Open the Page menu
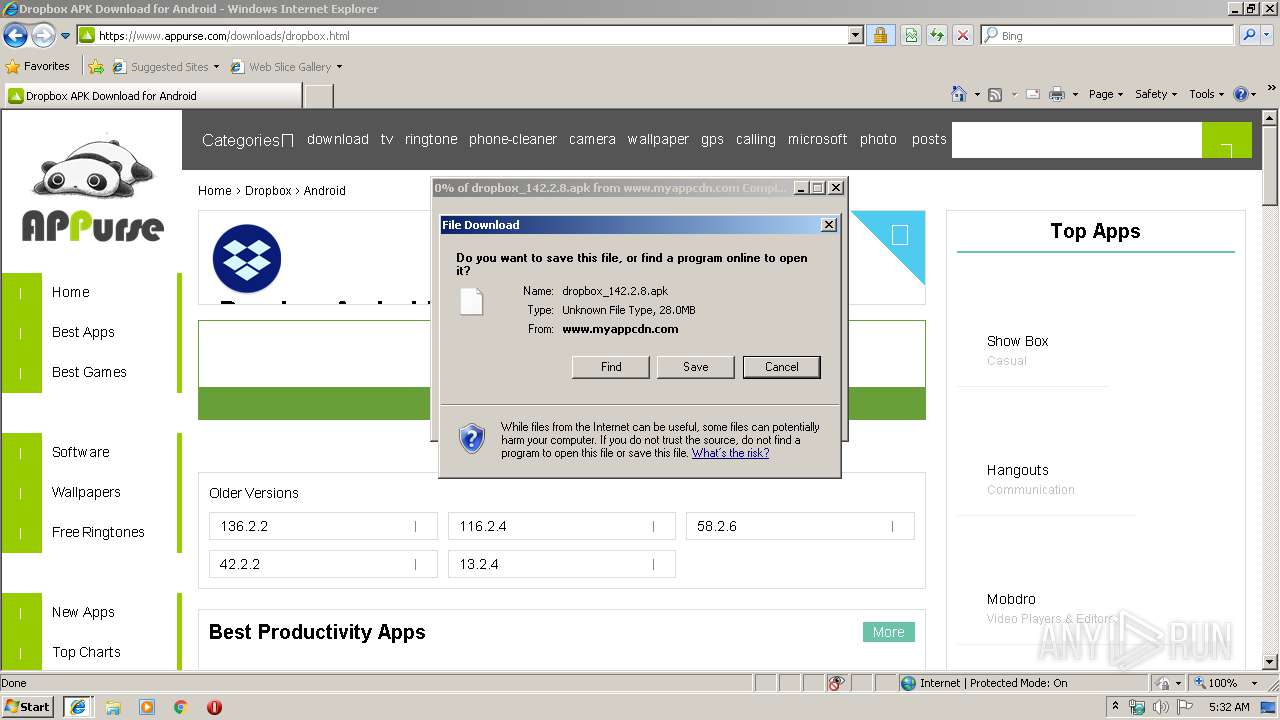1280x720 pixels. [x=1106, y=94]
